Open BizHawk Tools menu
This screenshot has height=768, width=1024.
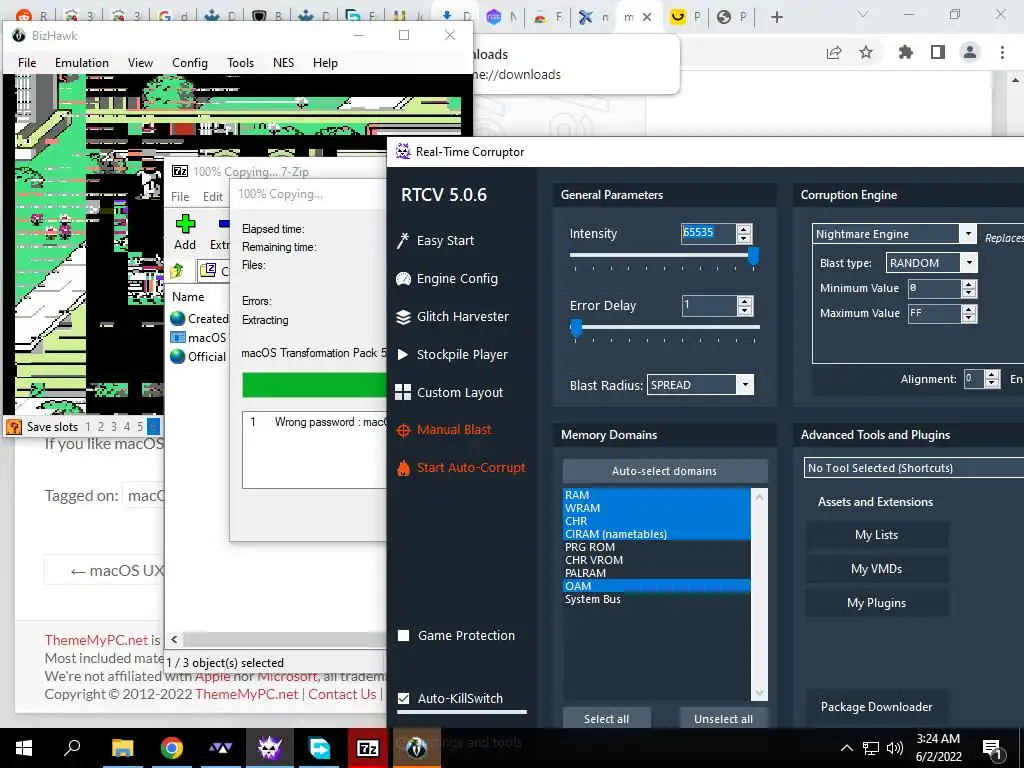pyautogui.click(x=240, y=63)
